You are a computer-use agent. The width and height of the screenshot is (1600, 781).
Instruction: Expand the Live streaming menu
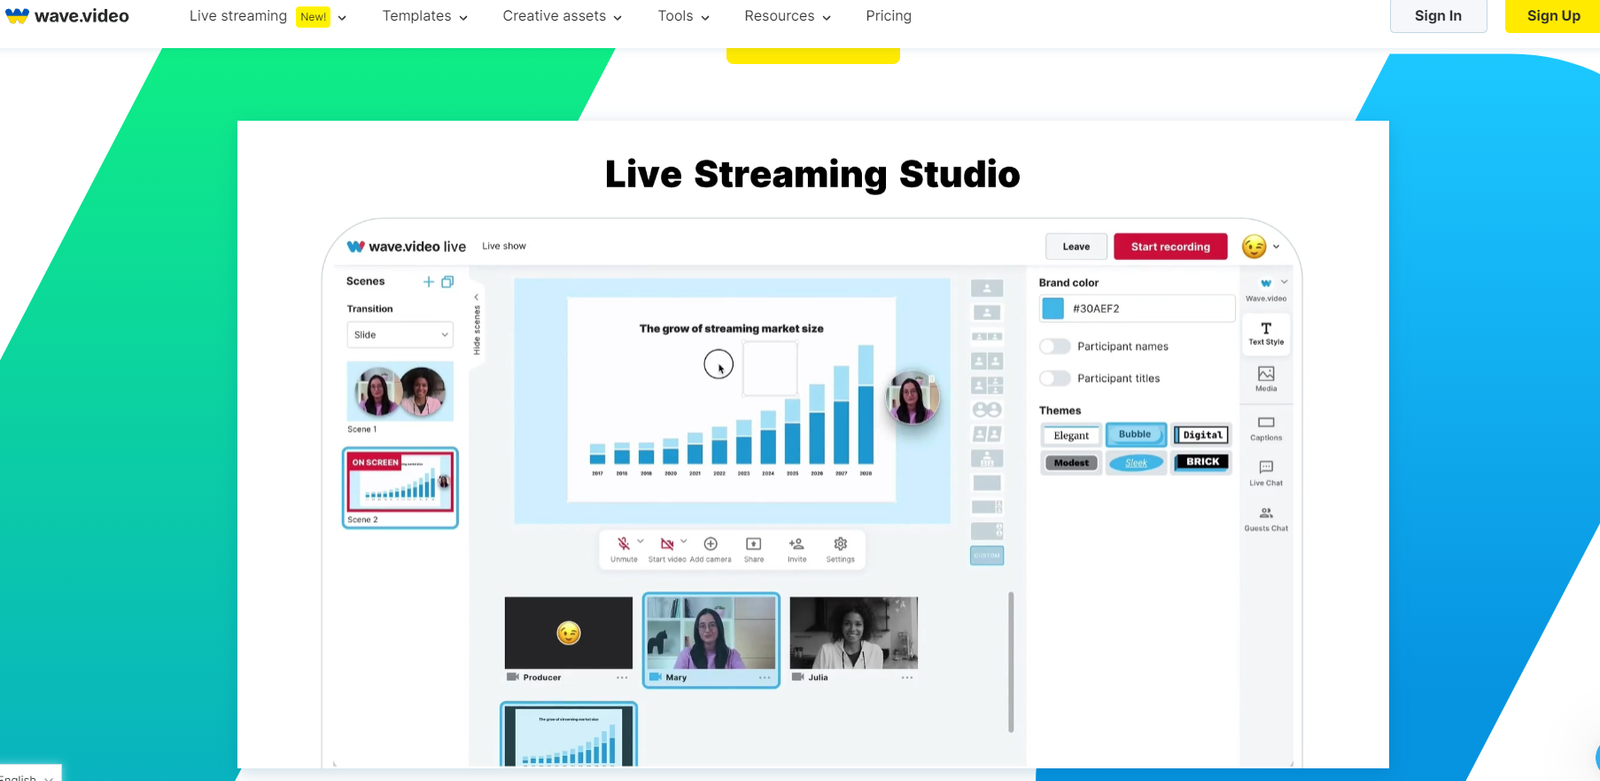(x=268, y=16)
